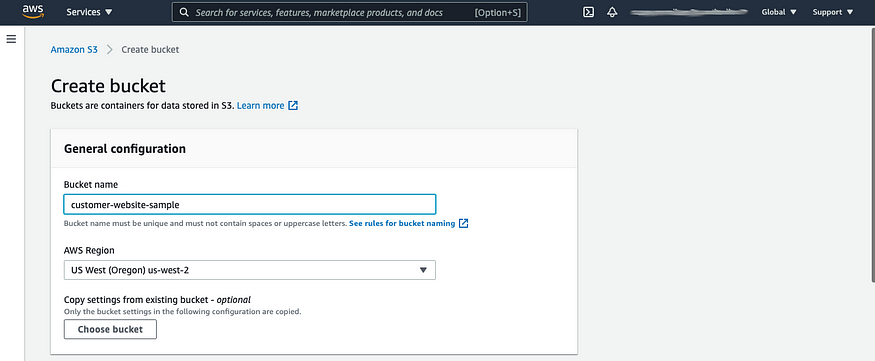
Task: Open See rules for bucket naming link
Action: [402, 223]
